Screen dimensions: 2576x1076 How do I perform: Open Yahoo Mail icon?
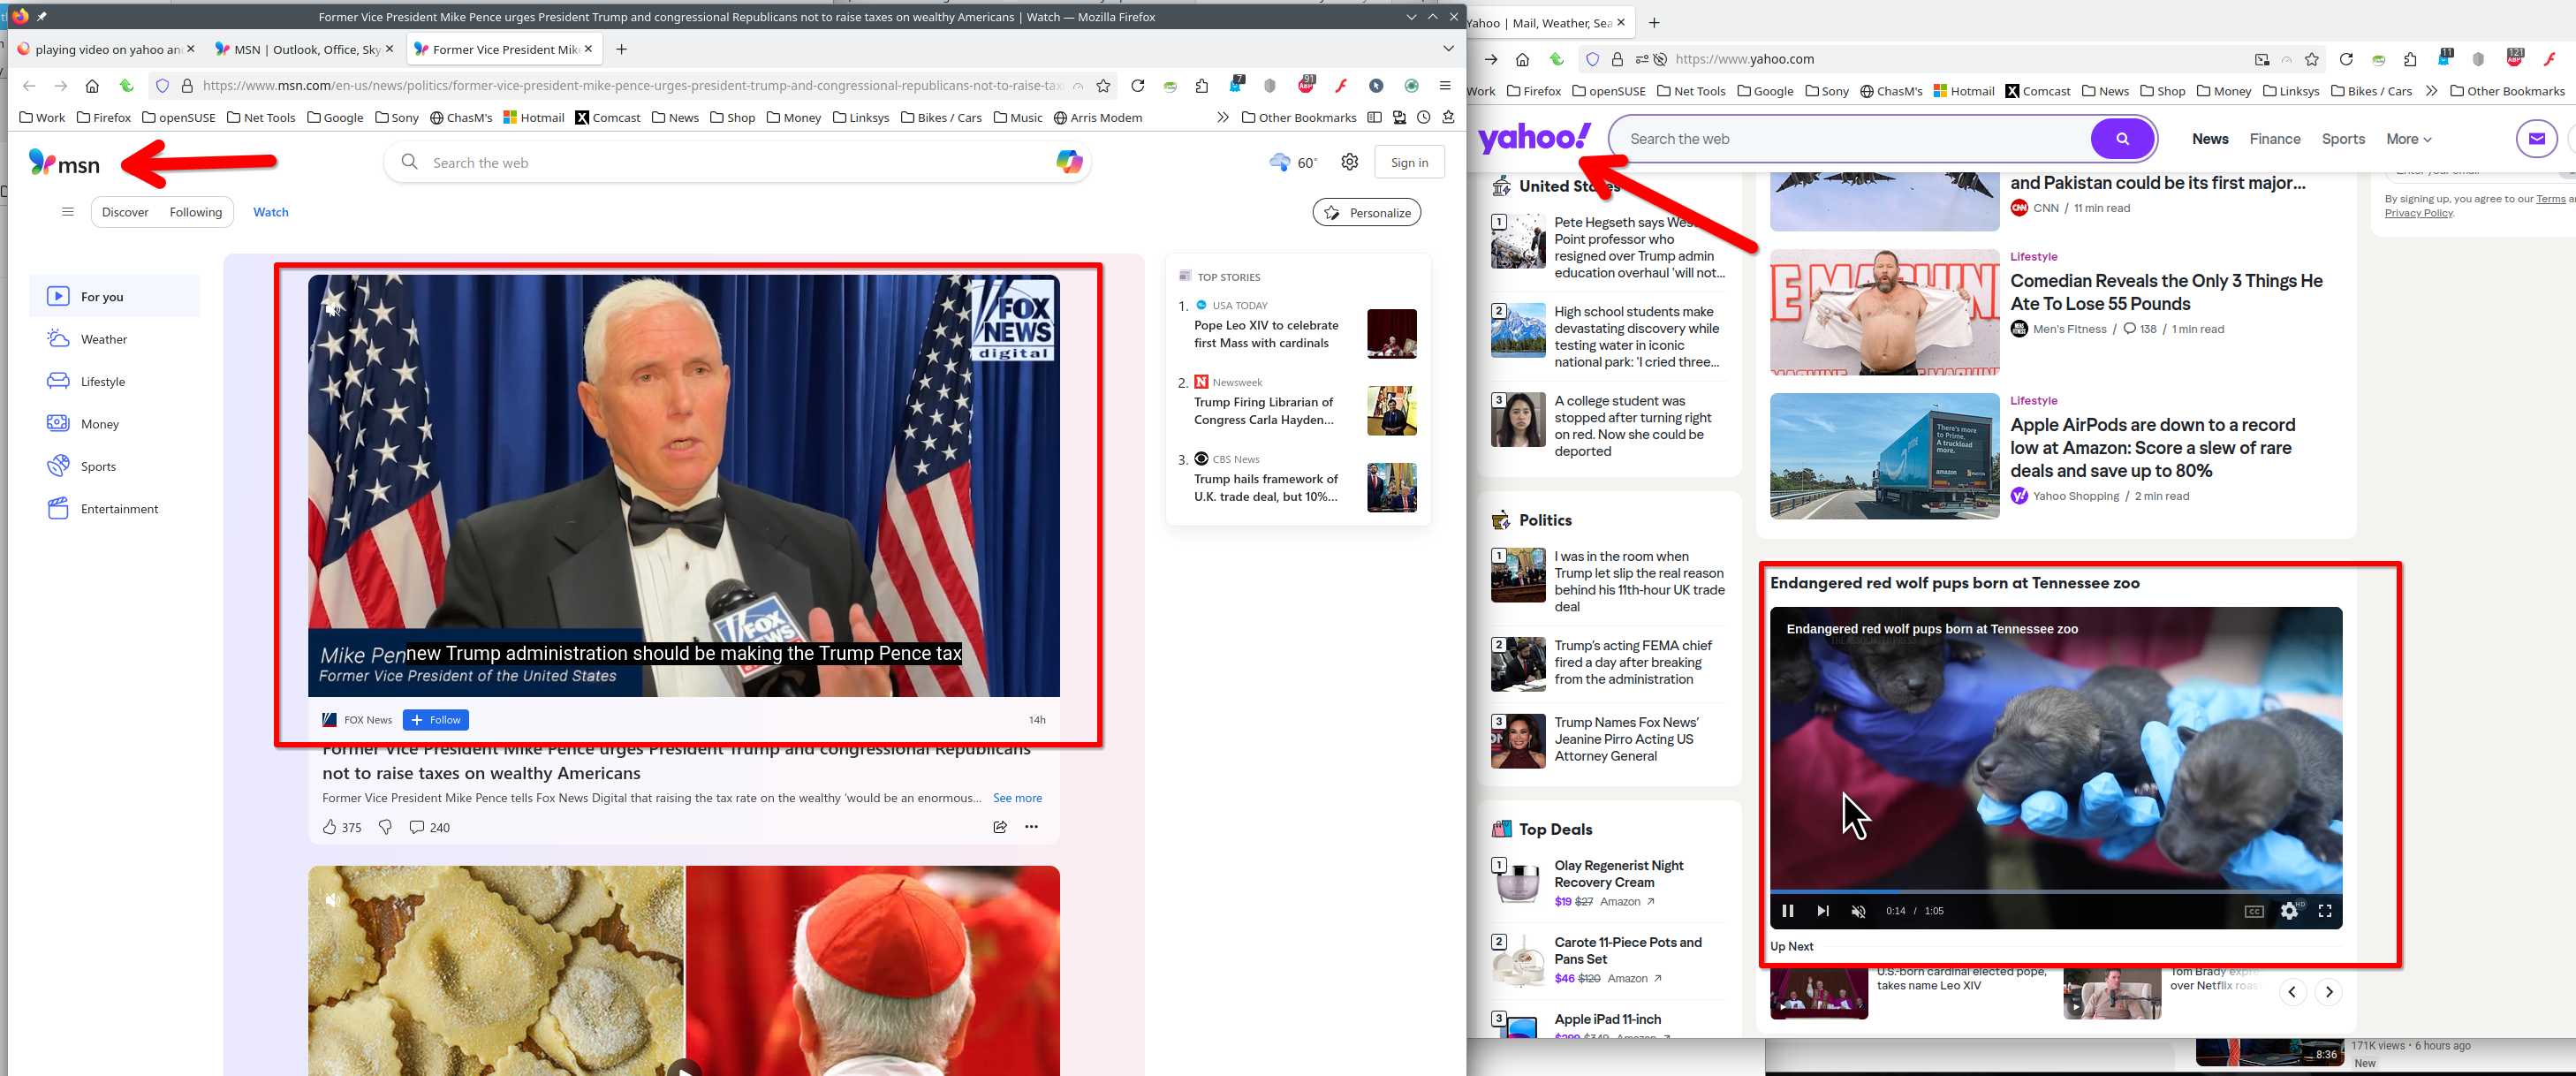(x=2537, y=139)
